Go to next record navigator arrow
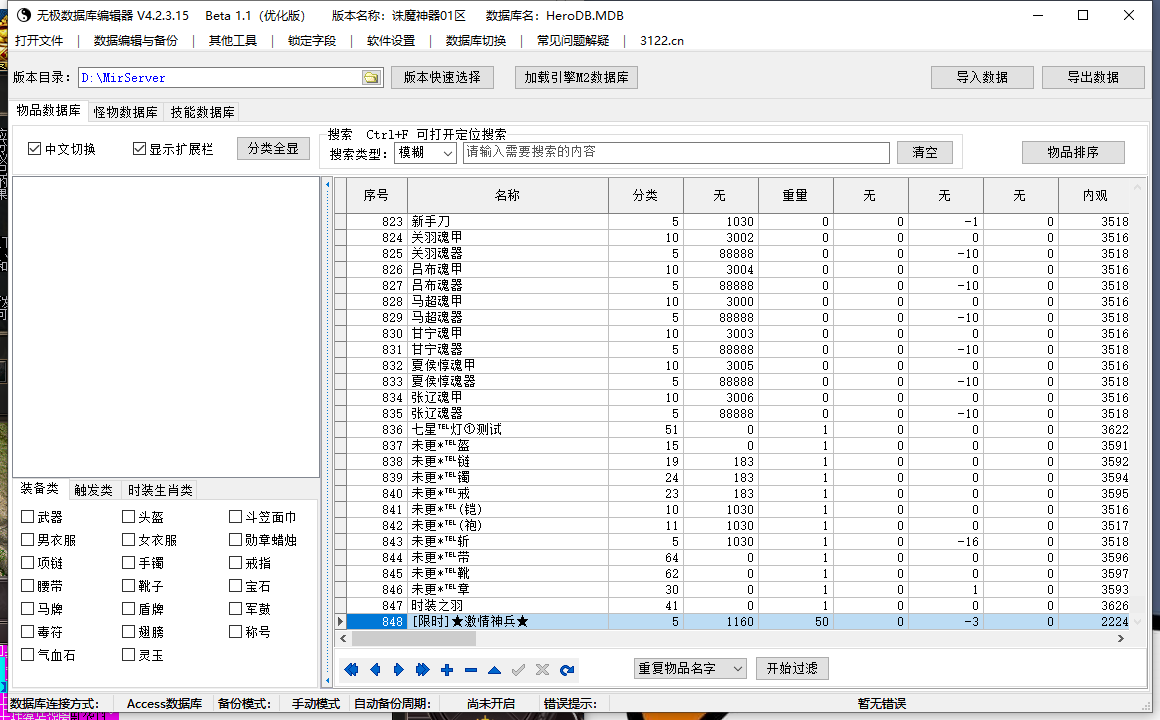The width and height of the screenshot is (1160, 720). click(399, 670)
